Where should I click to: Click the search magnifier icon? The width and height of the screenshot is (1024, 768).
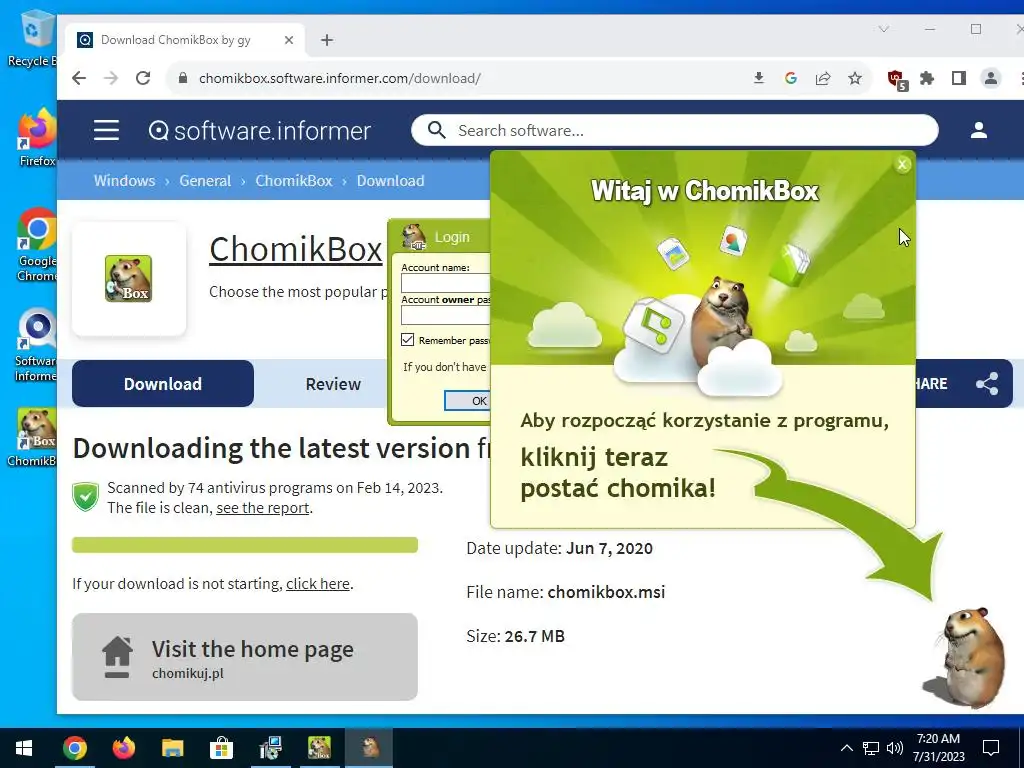[436, 130]
